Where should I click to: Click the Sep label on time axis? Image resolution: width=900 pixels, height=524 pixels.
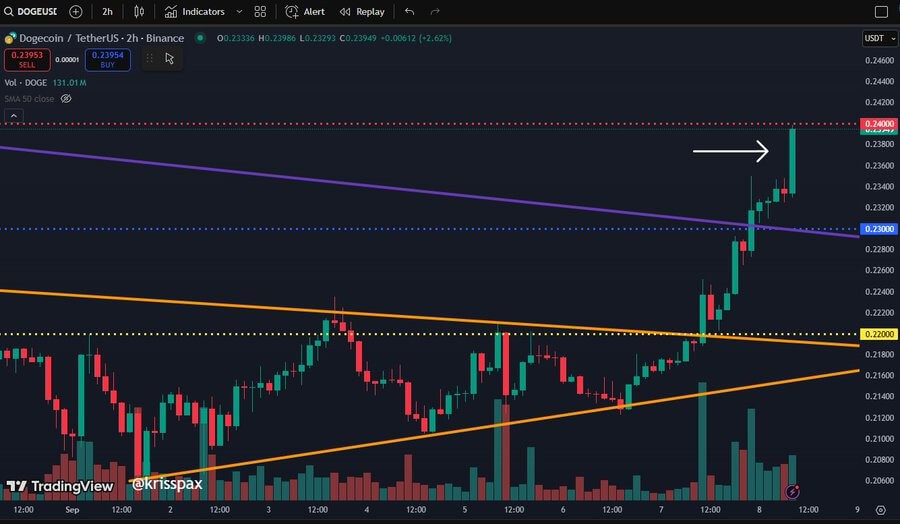72,510
